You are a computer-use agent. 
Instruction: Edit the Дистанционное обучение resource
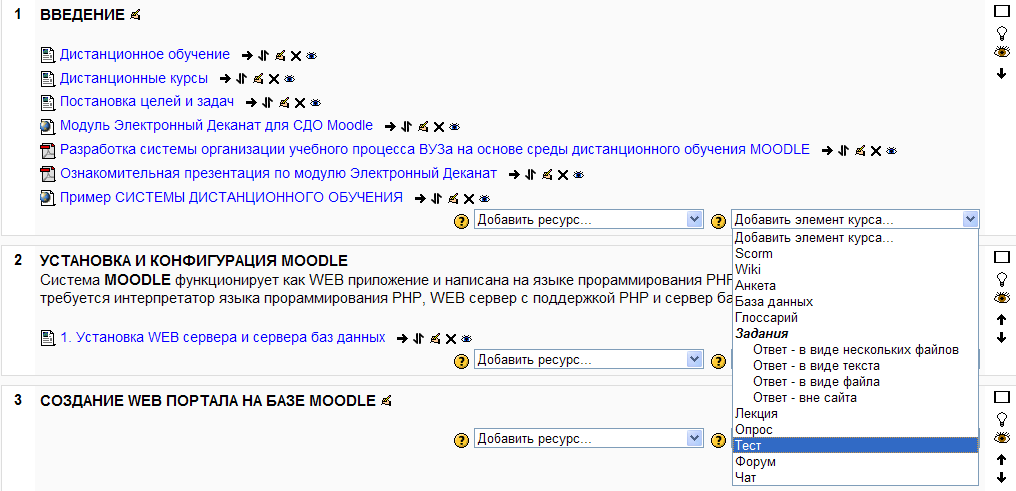(280, 56)
